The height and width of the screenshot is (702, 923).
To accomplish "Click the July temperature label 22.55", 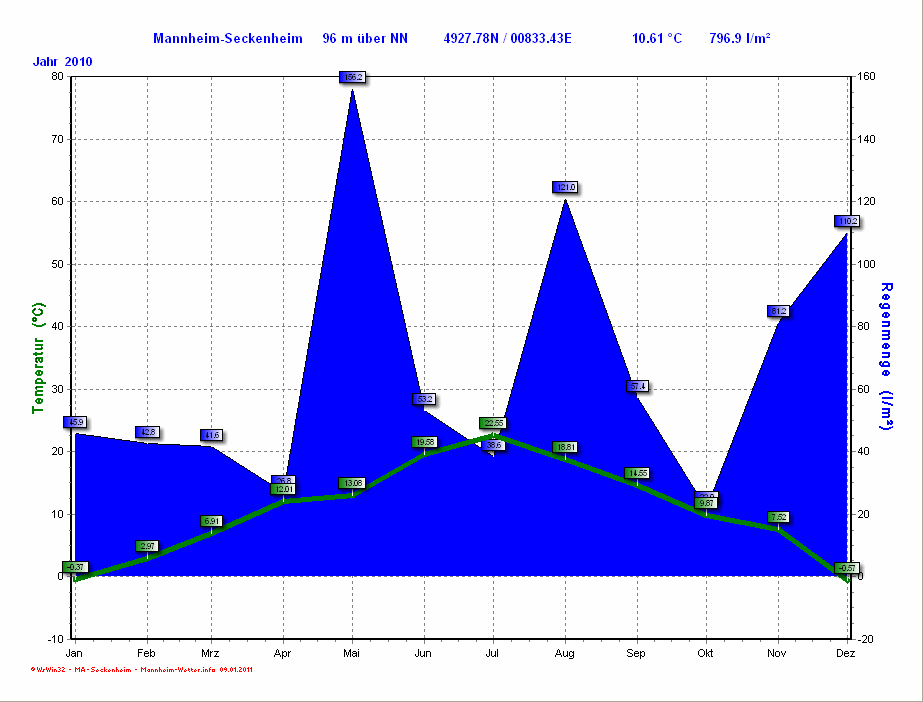I will pos(494,423).
